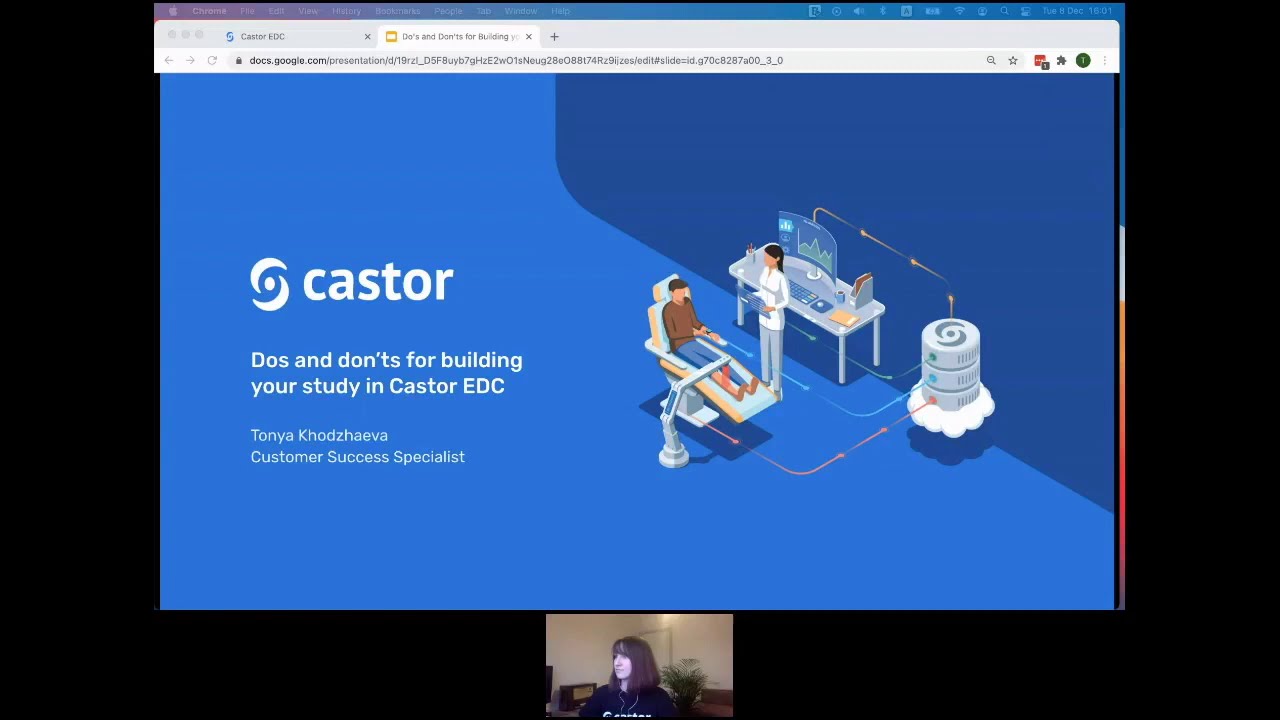Image resolution: width=1280 pixels, height=720 pixels.
Task: Open the zoom magnifier icon in address bar
Action: click(991, 61)
